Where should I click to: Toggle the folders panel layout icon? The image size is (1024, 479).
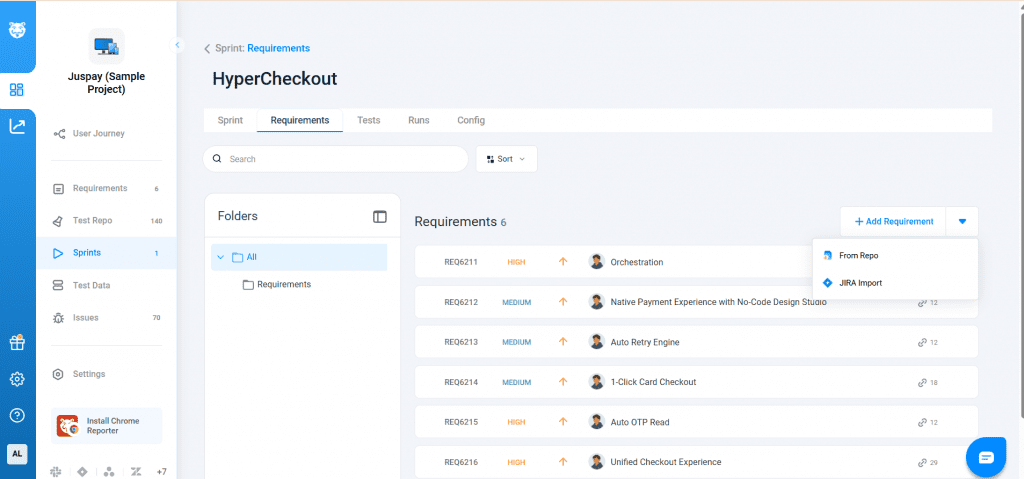point(379,216)
